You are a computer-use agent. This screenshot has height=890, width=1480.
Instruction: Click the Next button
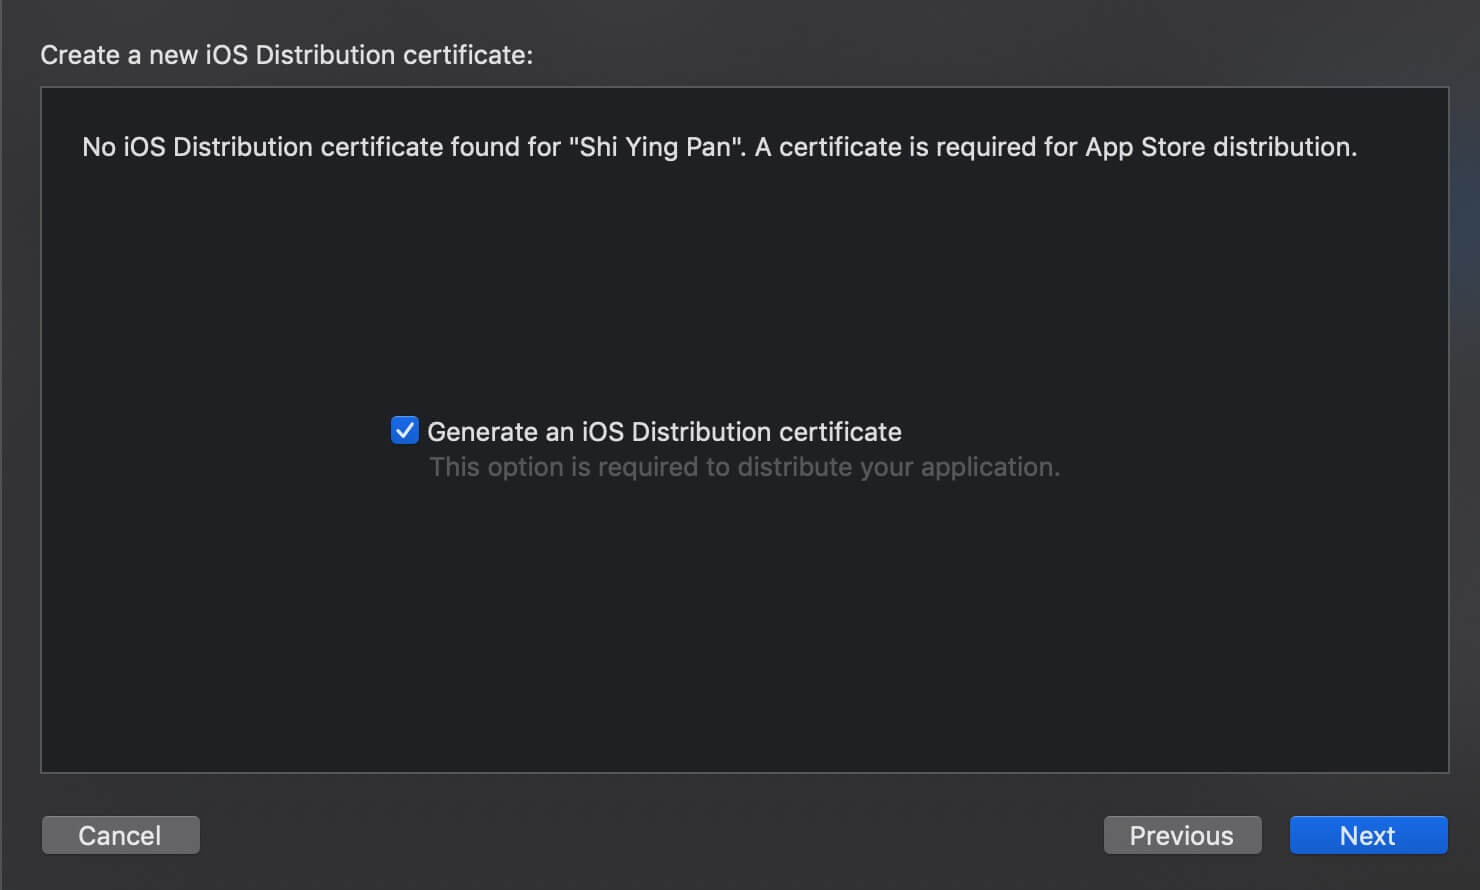coord(1368,835)
